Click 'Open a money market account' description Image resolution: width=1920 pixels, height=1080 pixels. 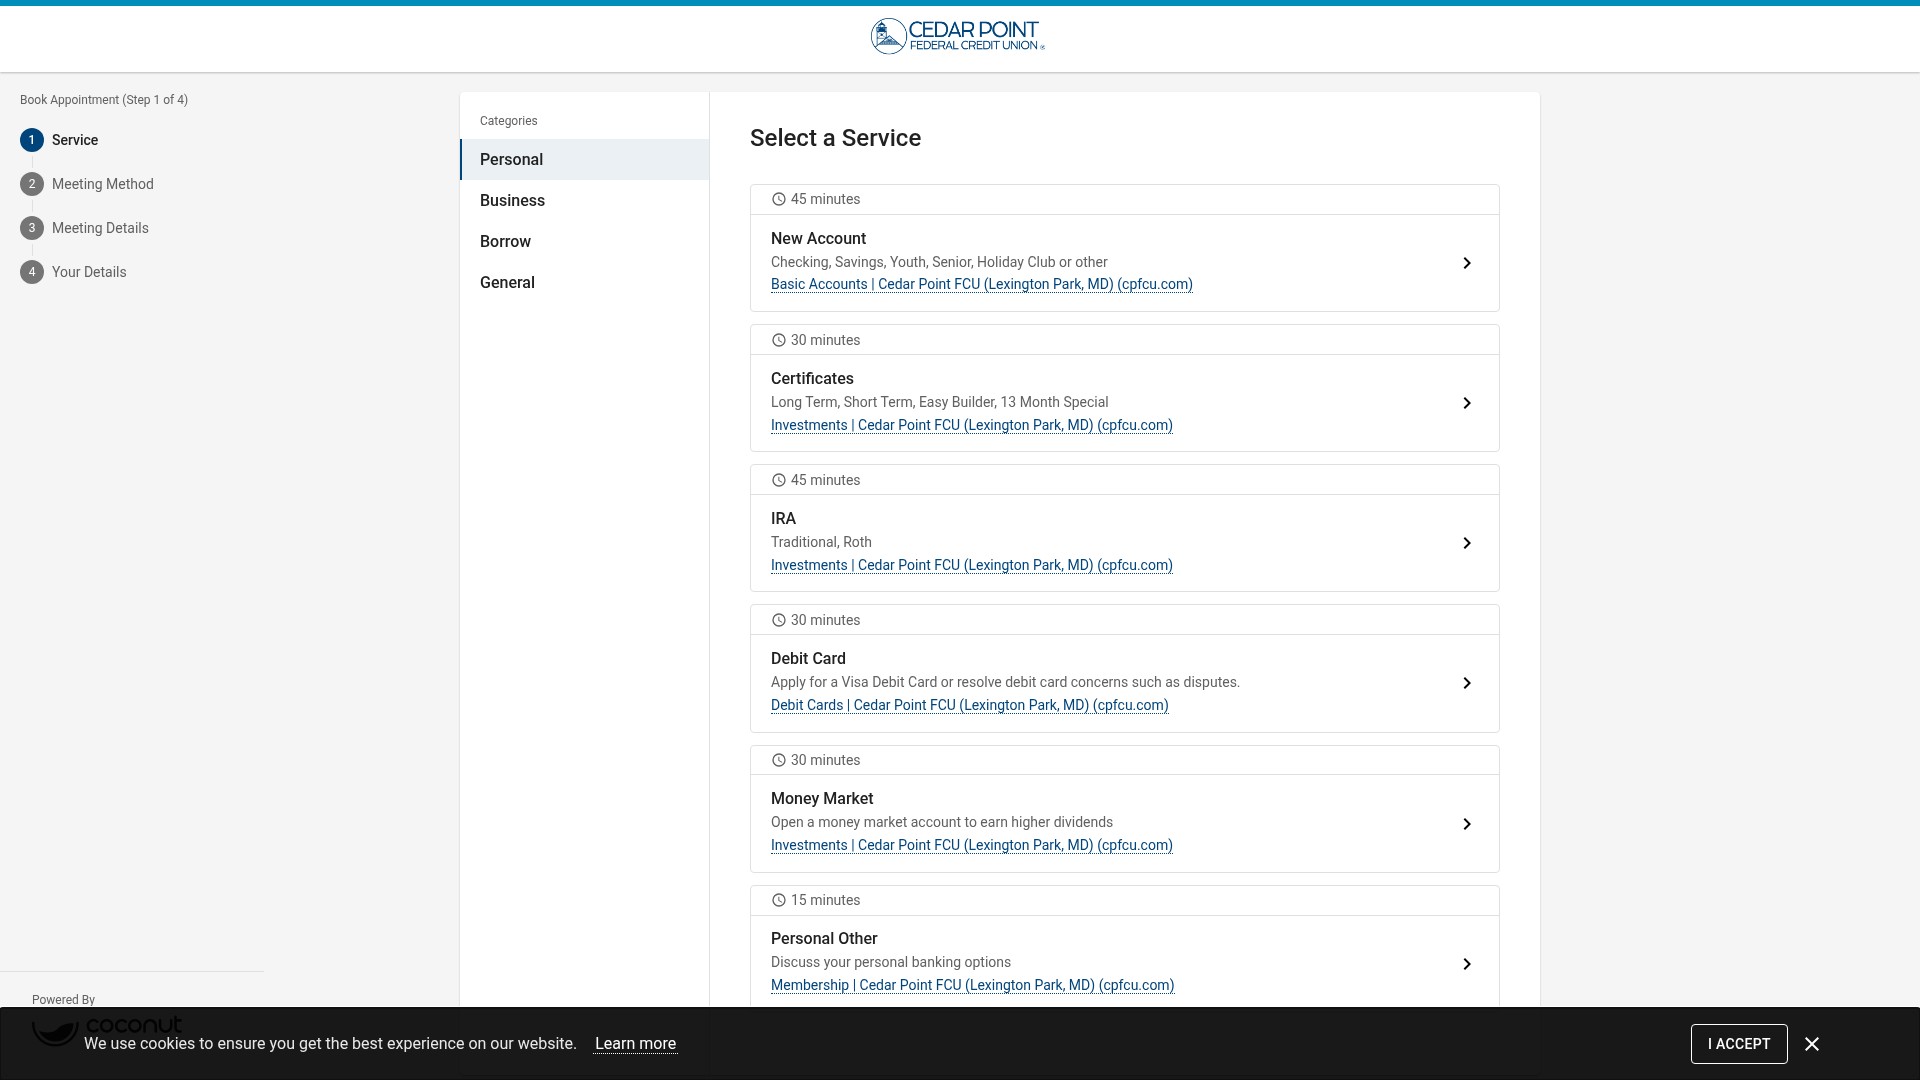(941, 822)
